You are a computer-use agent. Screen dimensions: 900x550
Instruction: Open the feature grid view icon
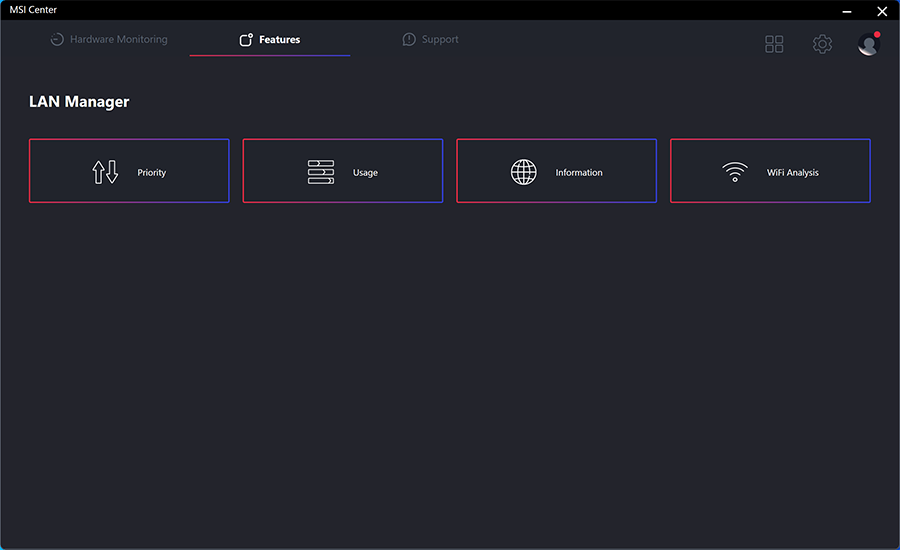(x=774, y=44)
